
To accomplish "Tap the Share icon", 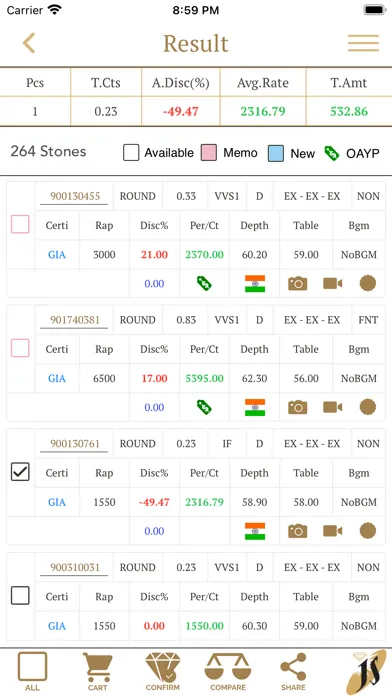I will [x=293, y=672].
